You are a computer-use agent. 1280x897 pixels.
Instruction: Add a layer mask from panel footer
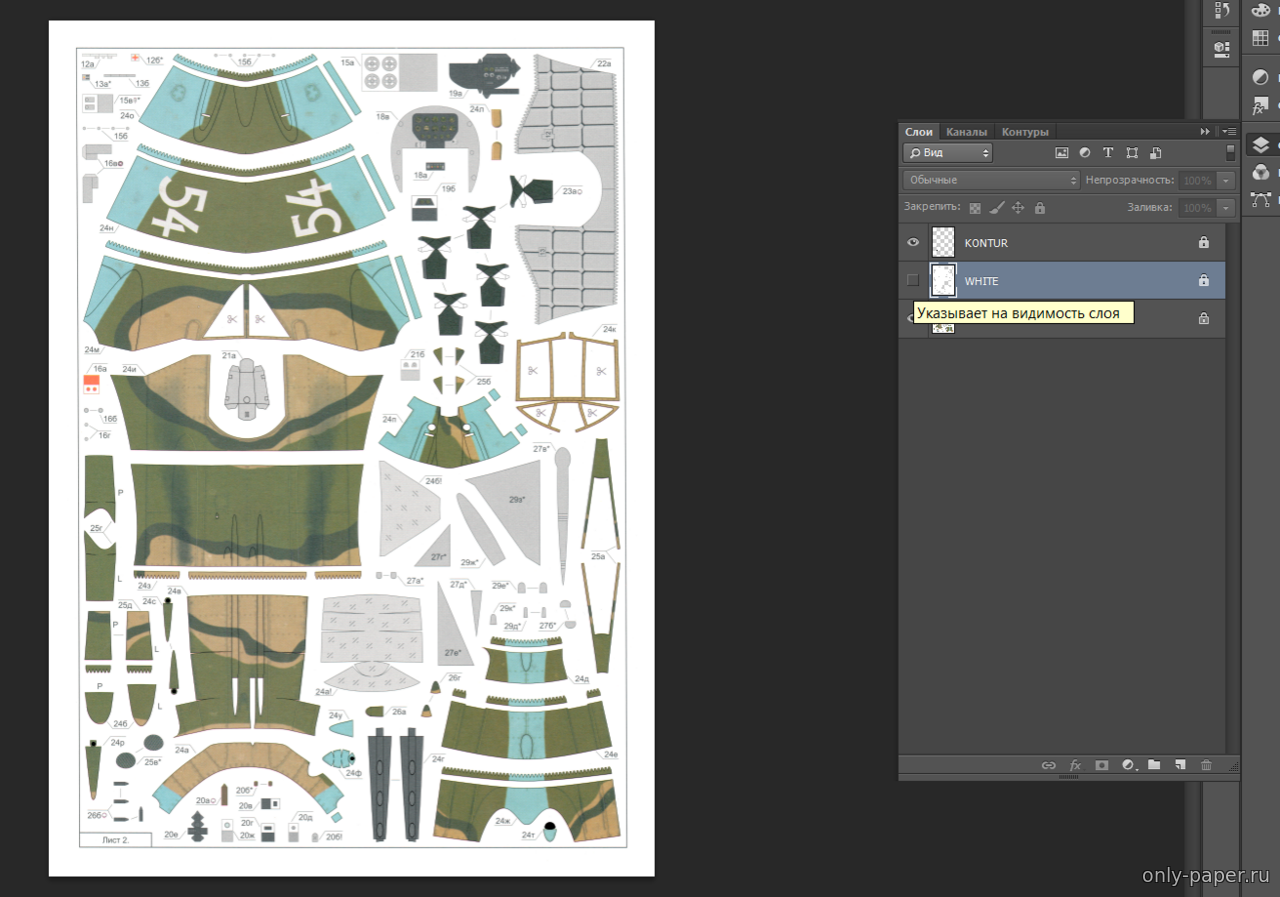click(x=1101, y=765)
